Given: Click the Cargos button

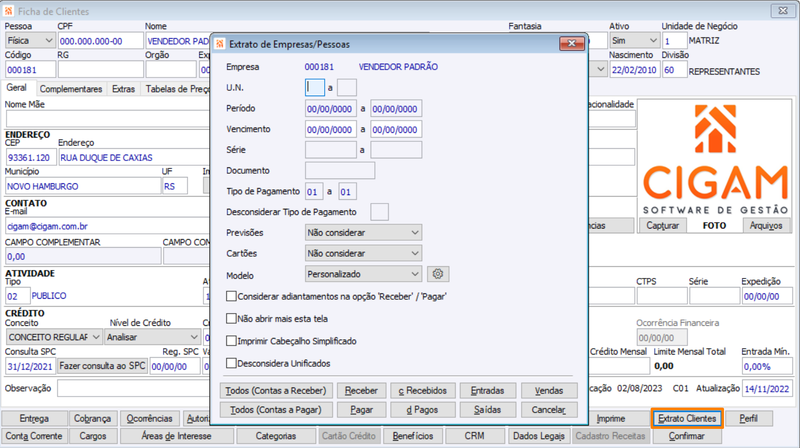Looking at the screenshot, I should tap(93, 436).
